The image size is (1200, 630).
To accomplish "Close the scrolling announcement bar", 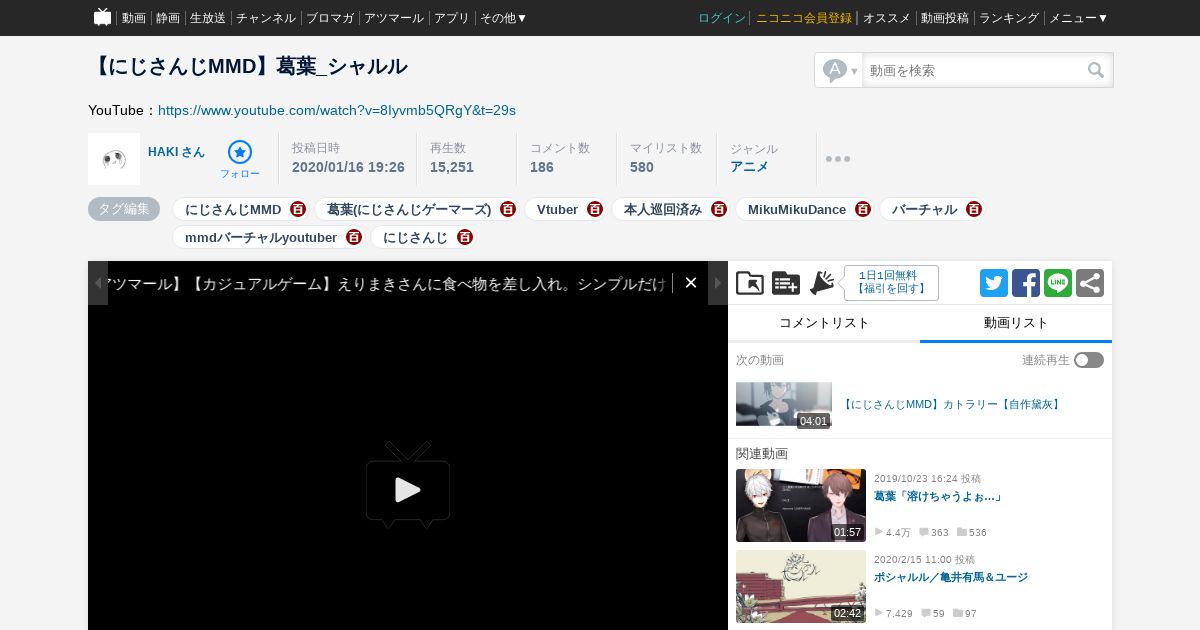I will (691, 283).
